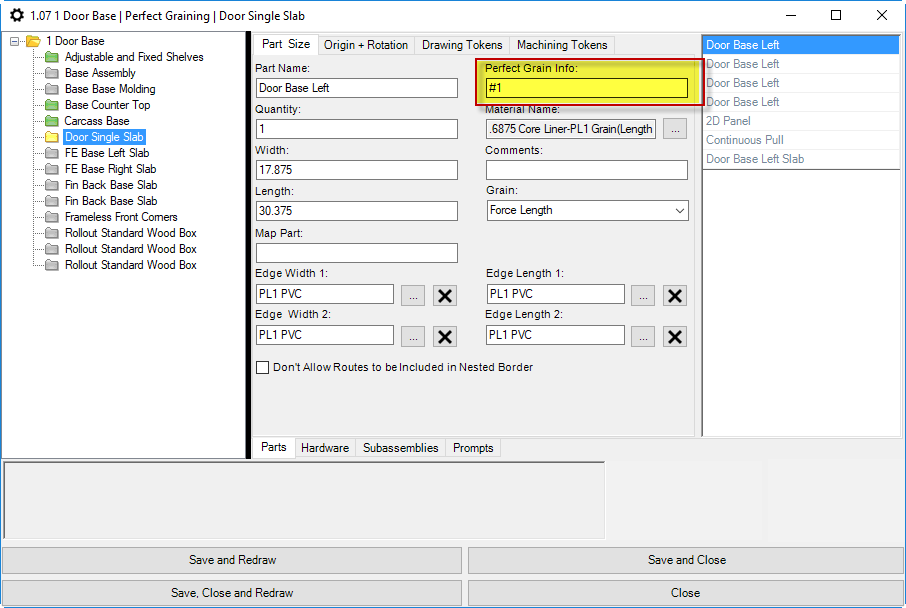Click the empty Map Part field
Image resolution: width=906 pixels, height=608 pixels.
(x=357, y=253)
